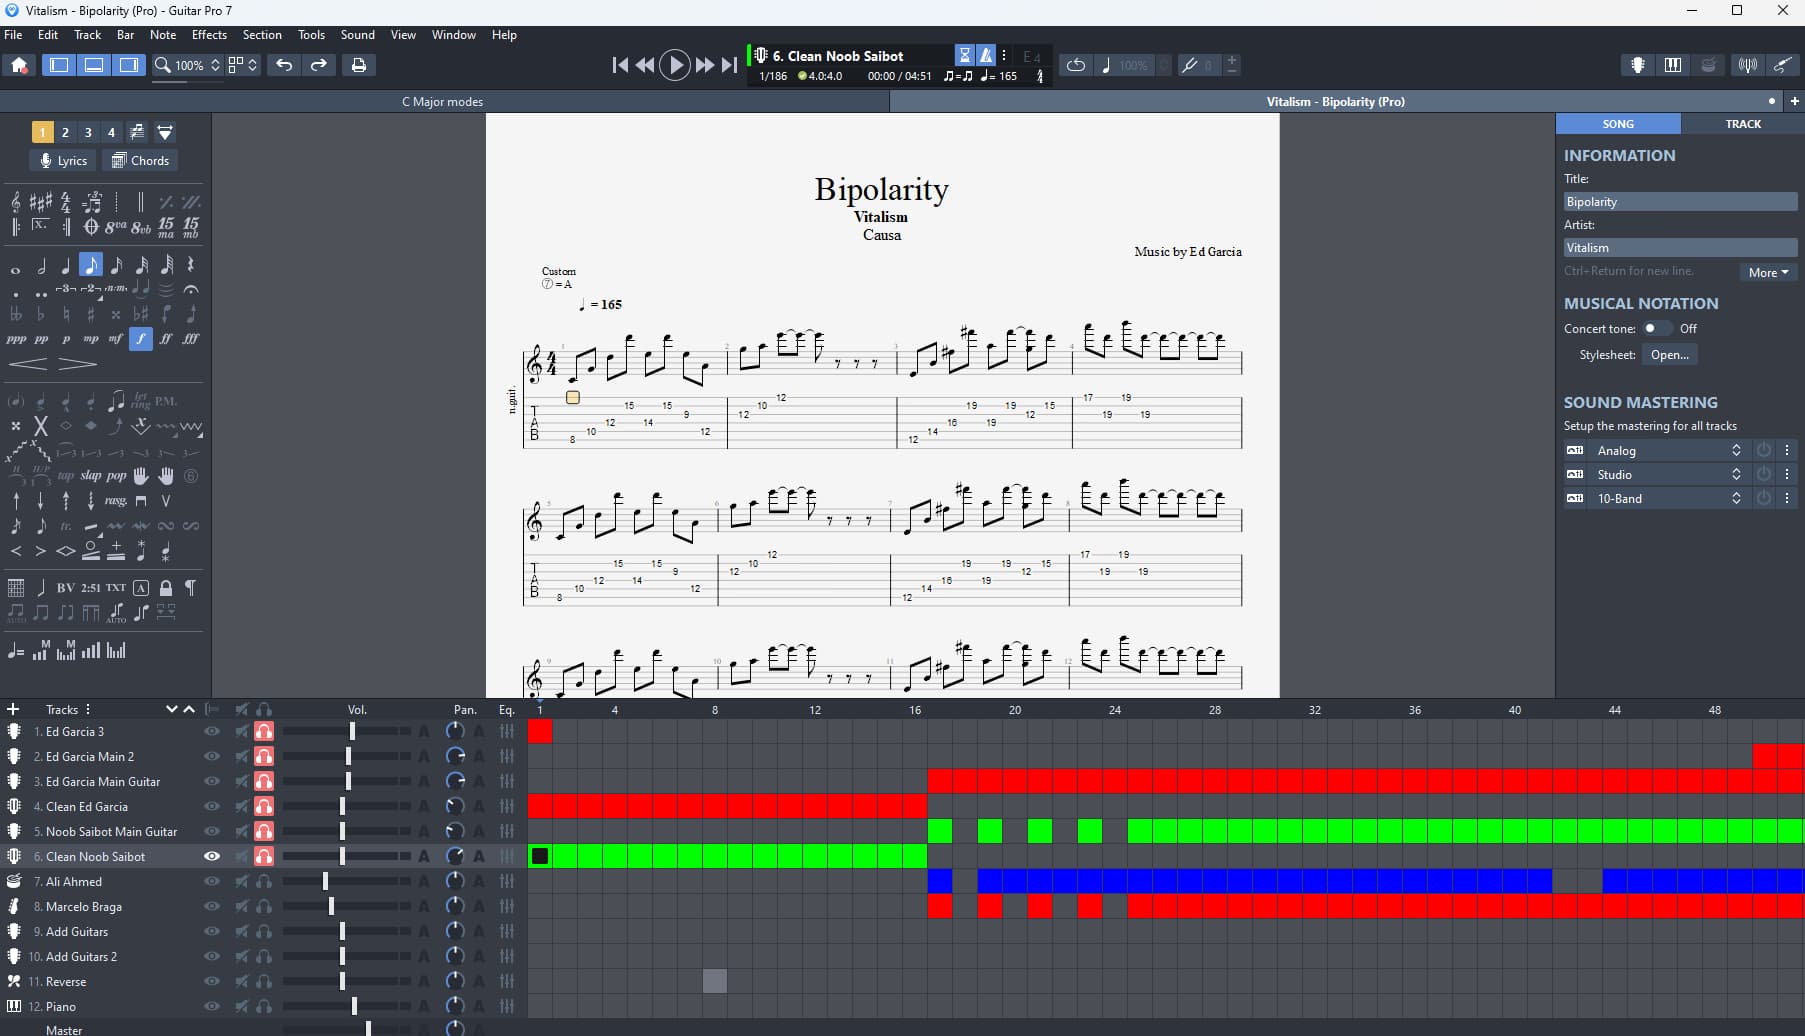The height and width of the screenshot is (1036, 1805).
Task: Open the zoom level stepper
Action: click(x=215, y=65)
